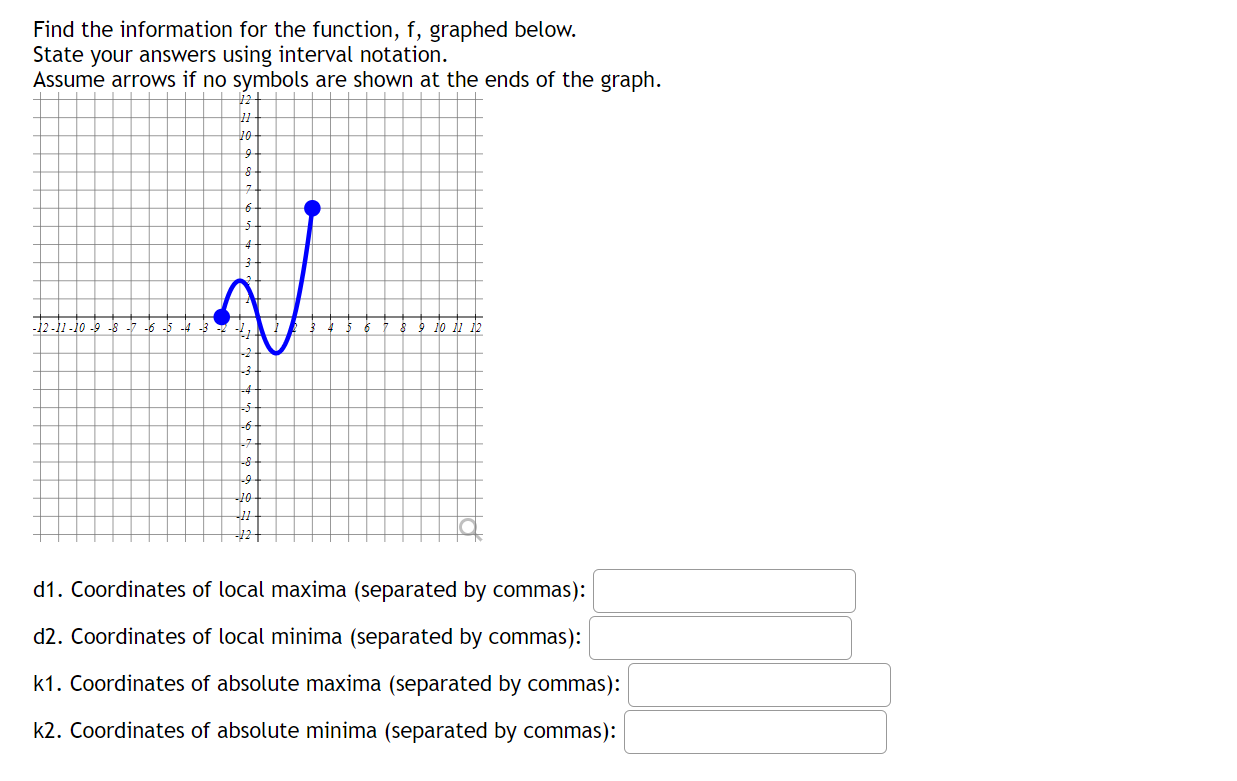Image resolution: width=1237 pixels, height=781 pixels.
Task: Click inside the d1 local maxima answer box
Action: [x=723, y=590]
